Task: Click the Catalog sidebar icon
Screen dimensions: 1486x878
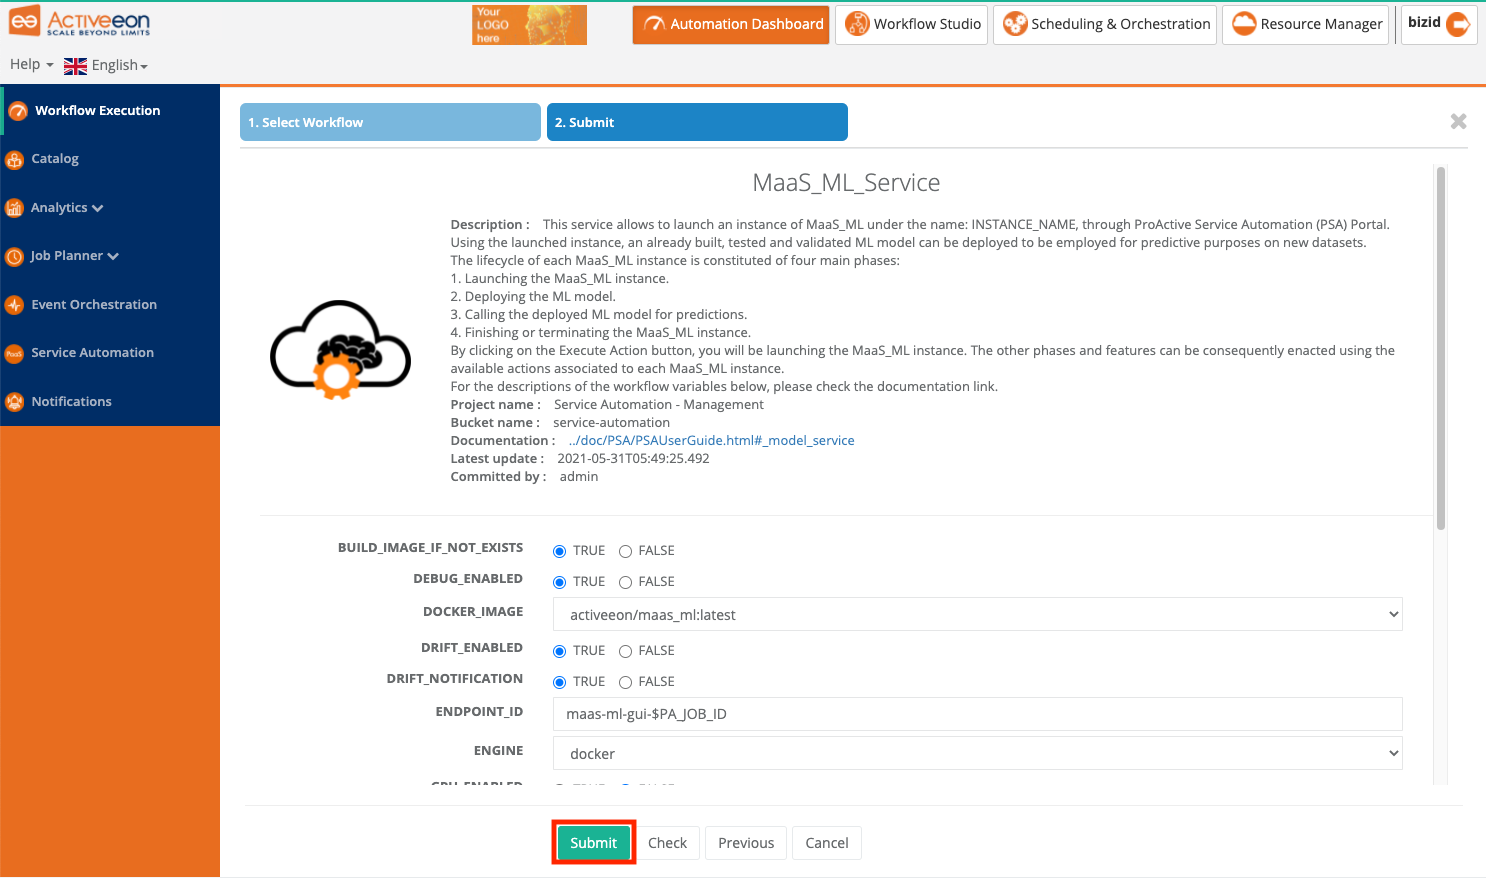Action: coord(14,159)
